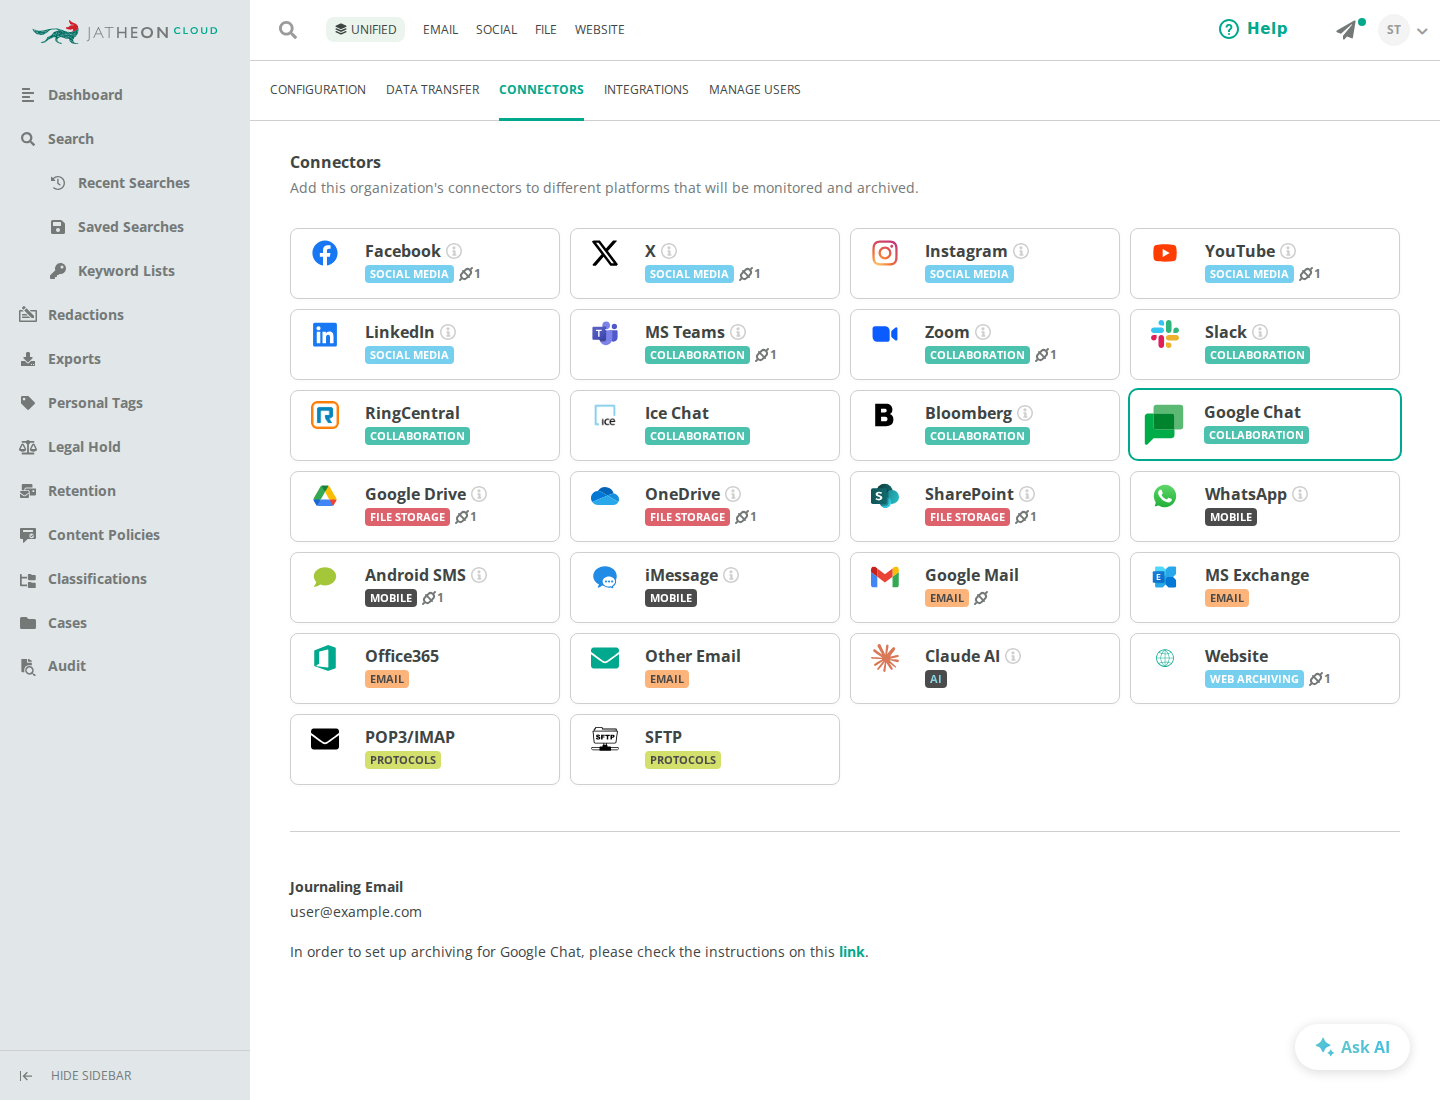Select the RingCentral logo icon

[325, 415]
